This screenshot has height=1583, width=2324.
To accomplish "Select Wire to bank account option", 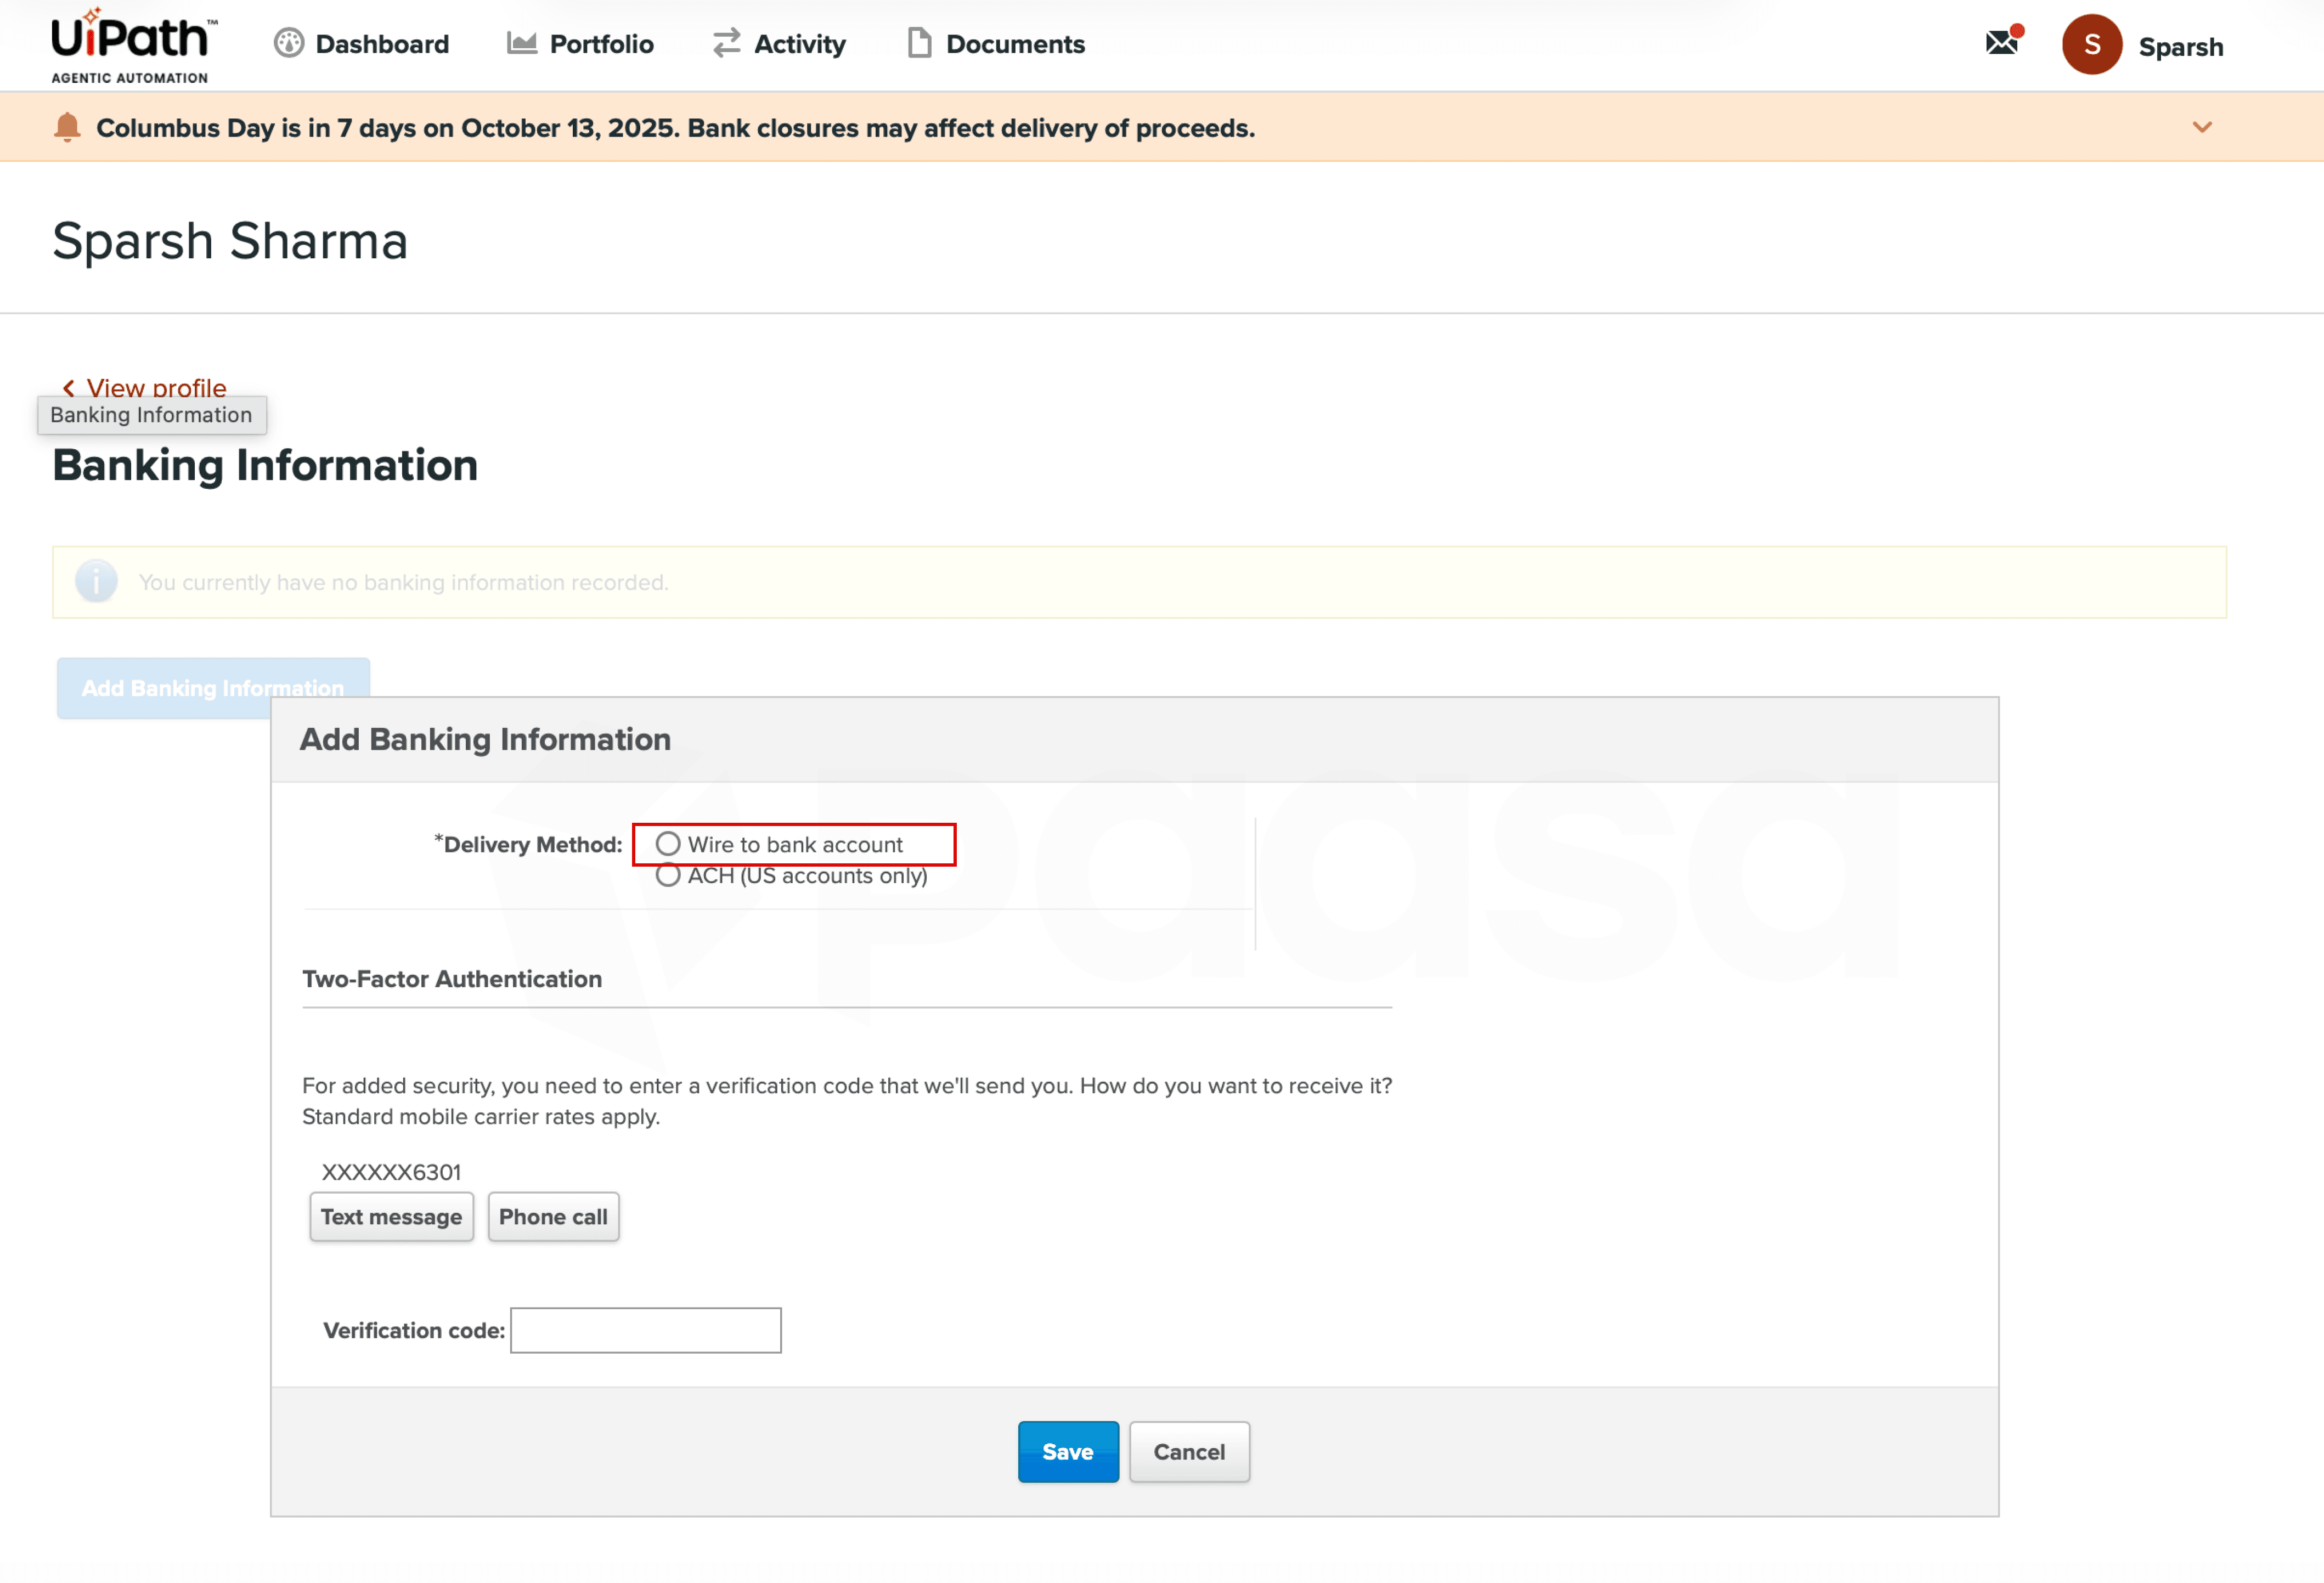I will [x=668, y=845].
